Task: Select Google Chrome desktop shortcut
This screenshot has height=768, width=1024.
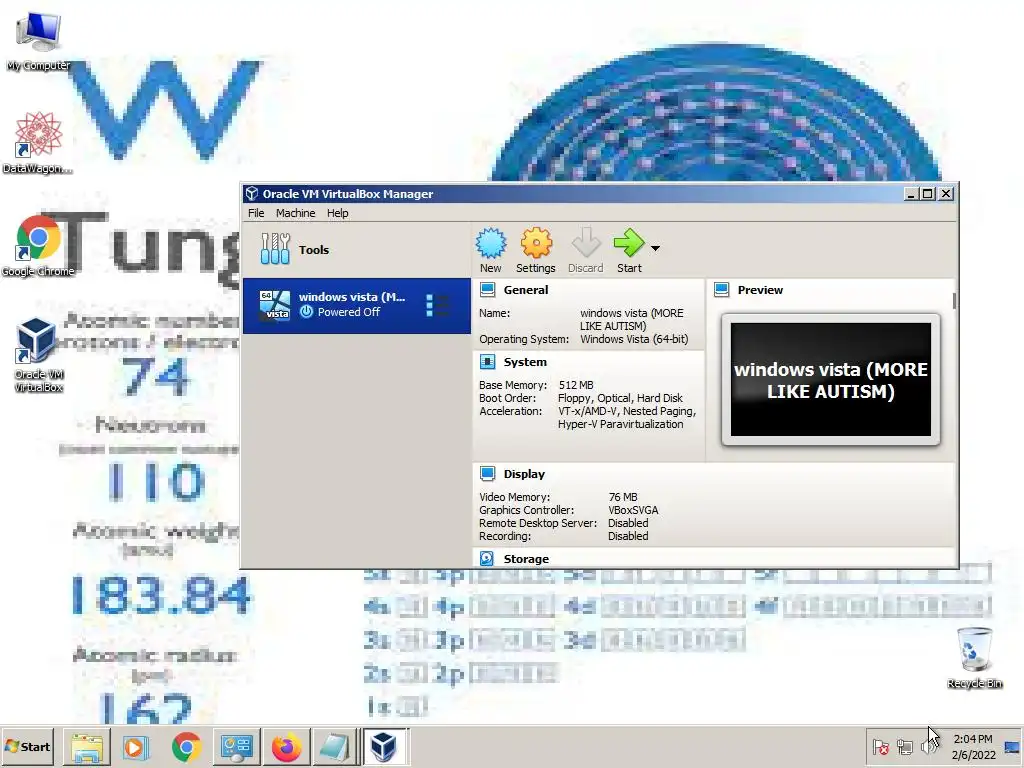Action: pos(38,246)
